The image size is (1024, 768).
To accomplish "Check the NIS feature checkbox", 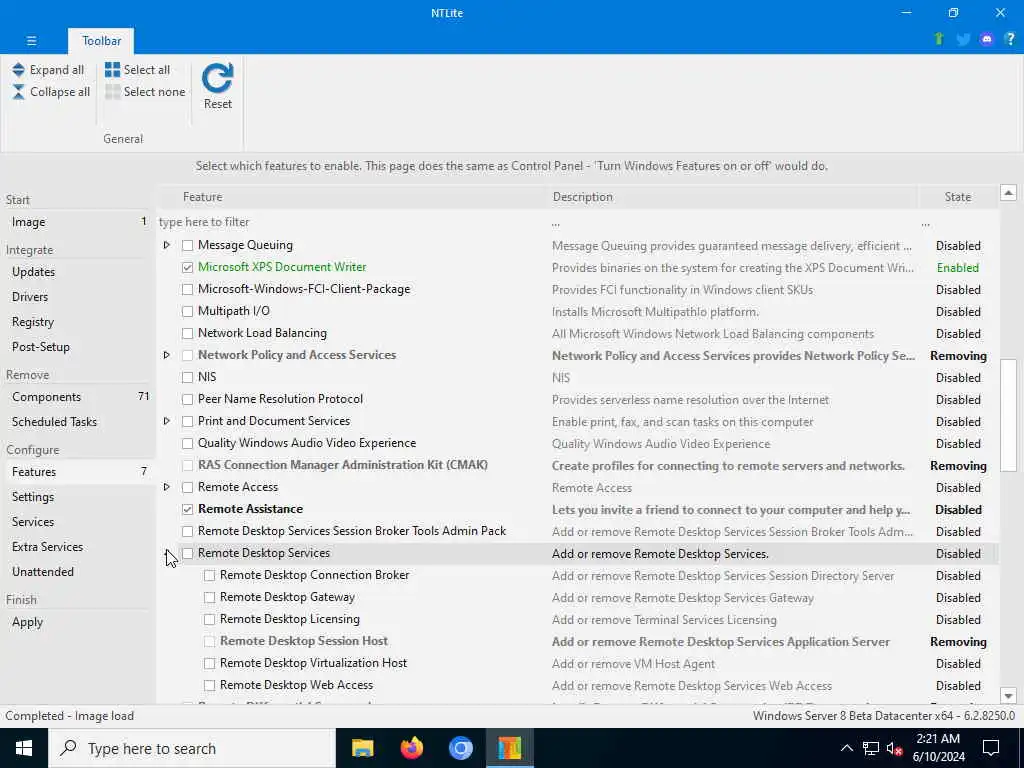I will (187, 377).
